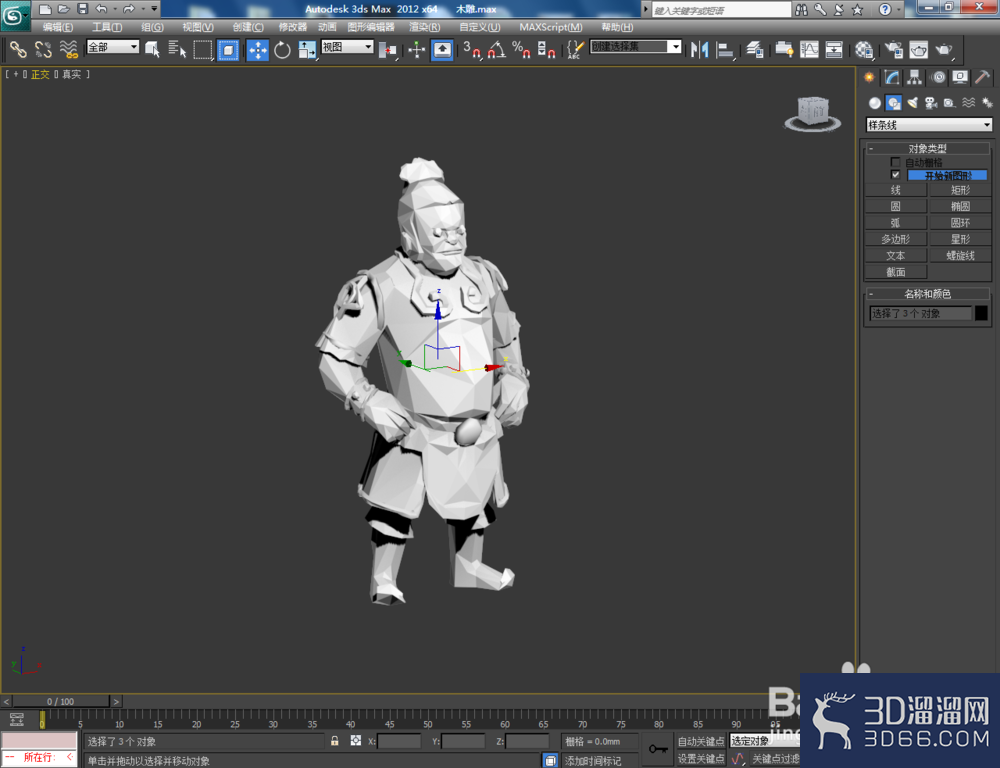Click the Mirror tool icon

(700, 49)
